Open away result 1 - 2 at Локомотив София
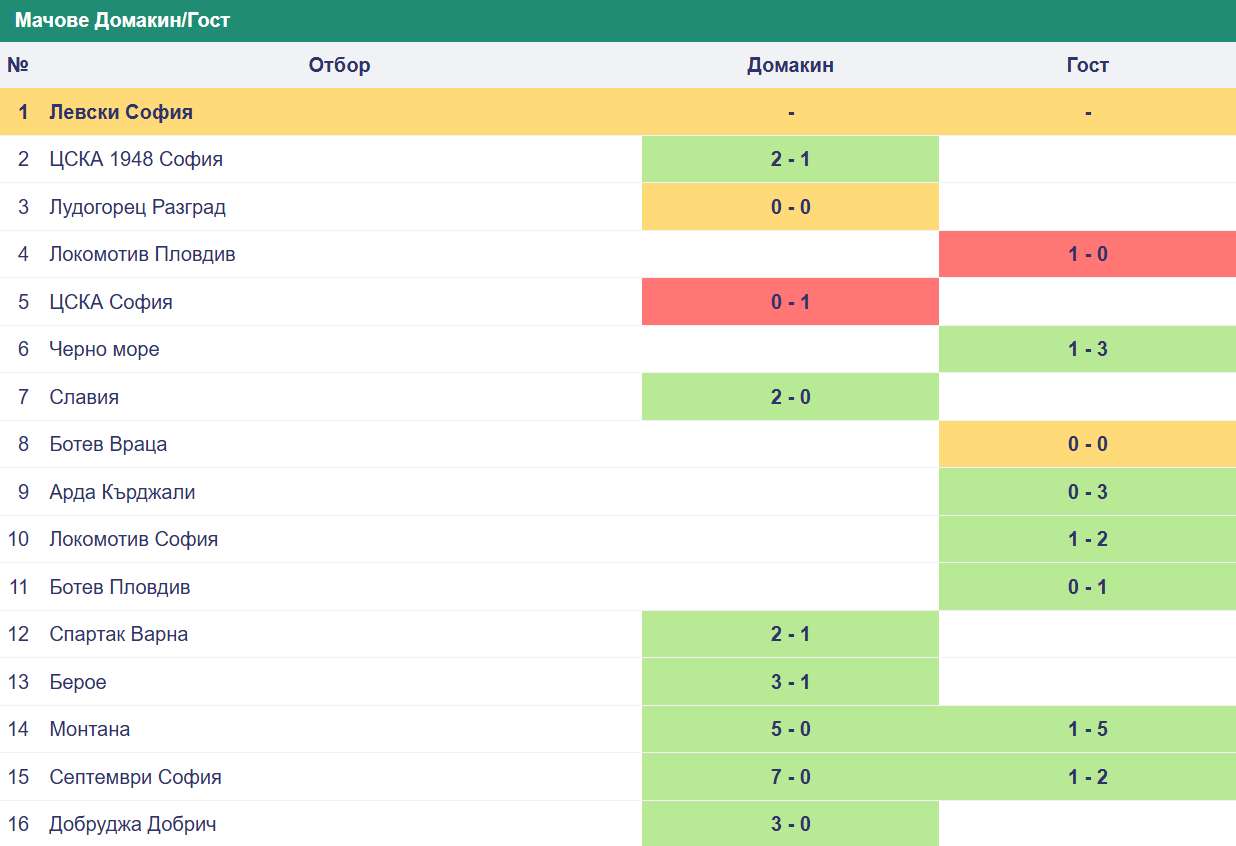This screenshot has height=846, width=1236. tap(1088, 539)
